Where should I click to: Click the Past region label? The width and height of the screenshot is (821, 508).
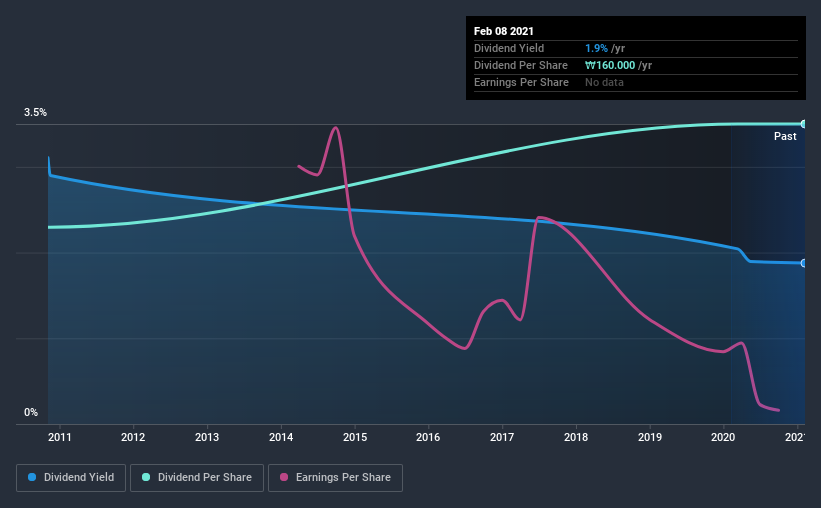point(785,136)
